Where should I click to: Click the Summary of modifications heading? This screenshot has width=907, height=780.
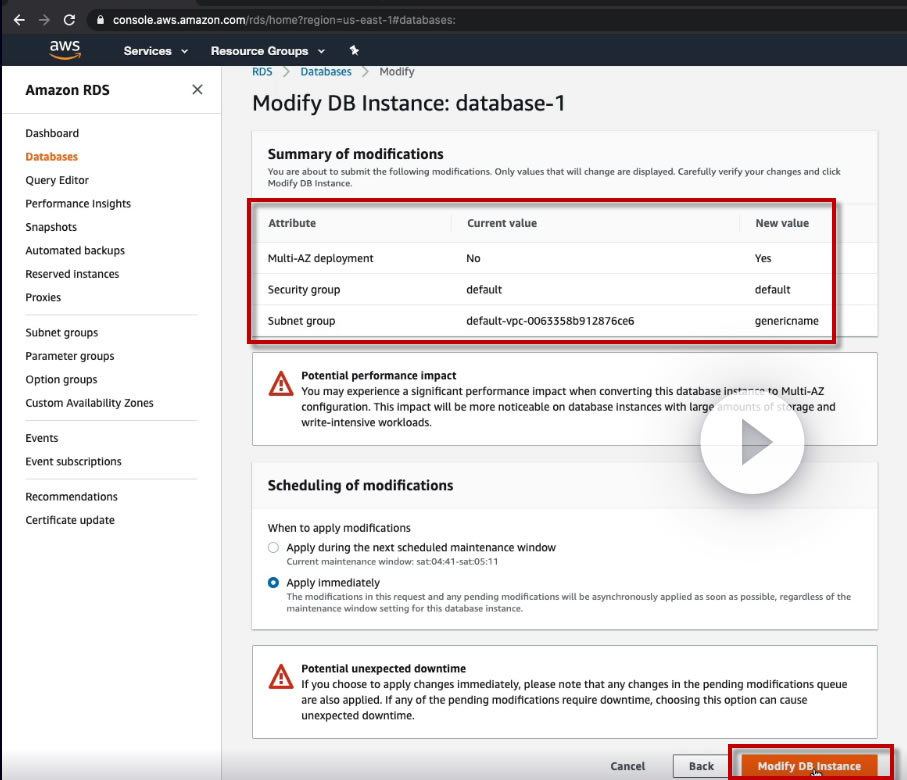356,154
